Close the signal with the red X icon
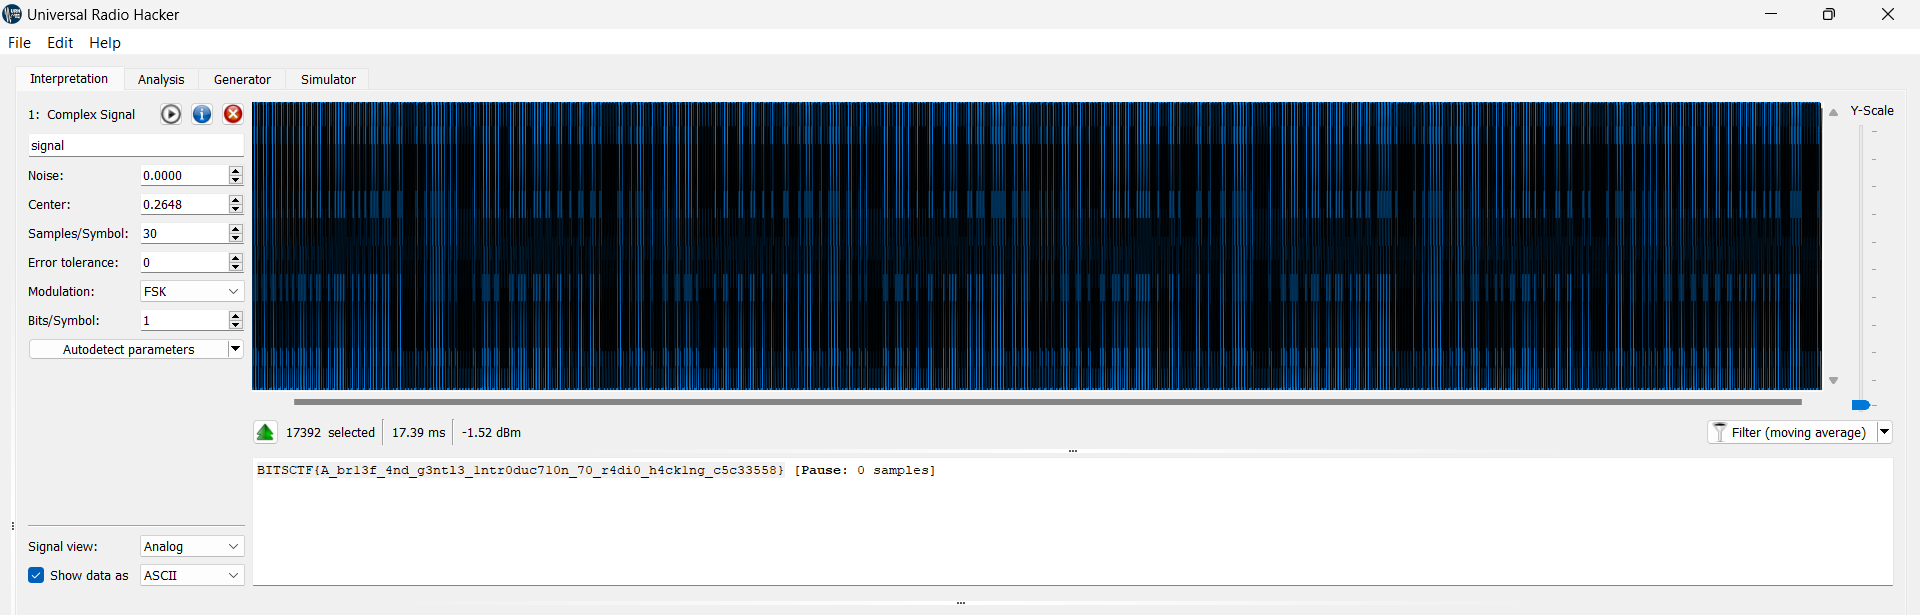The image size is (1920, 615). coord(233,114)
